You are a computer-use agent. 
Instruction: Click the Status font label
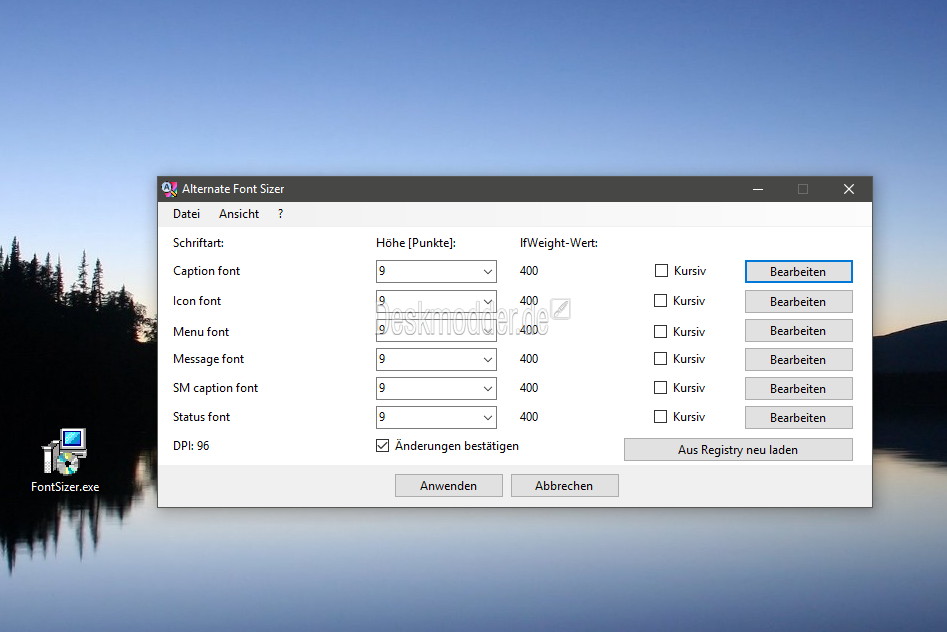[201, 417]
